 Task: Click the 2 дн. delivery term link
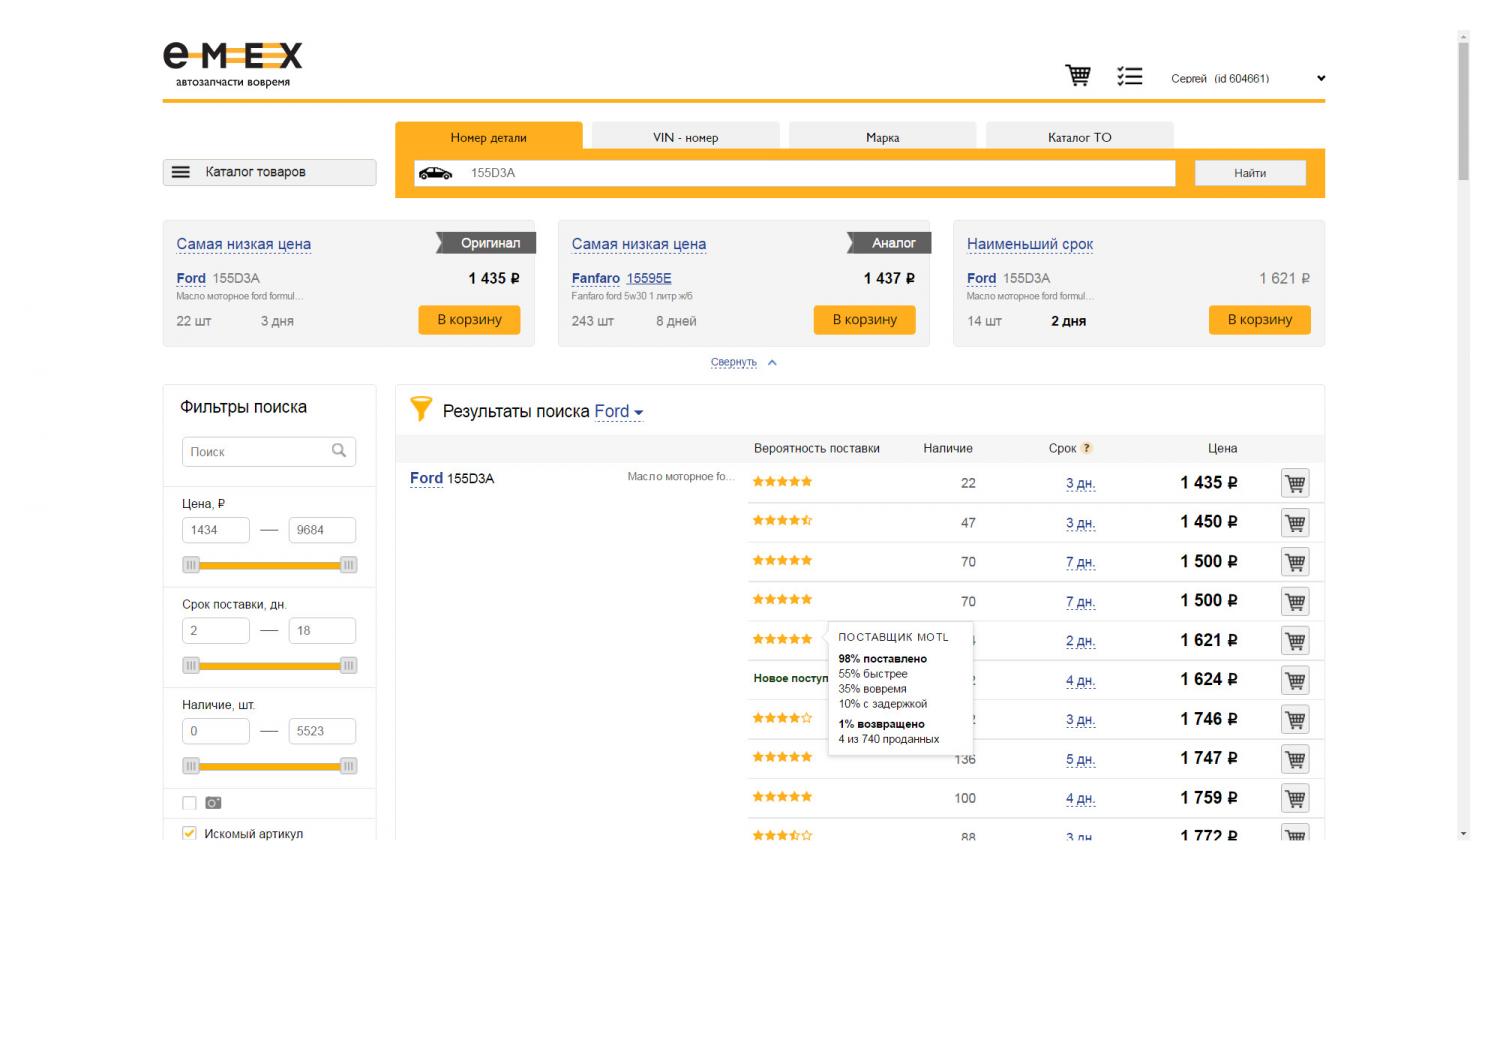pos(1080,641)
